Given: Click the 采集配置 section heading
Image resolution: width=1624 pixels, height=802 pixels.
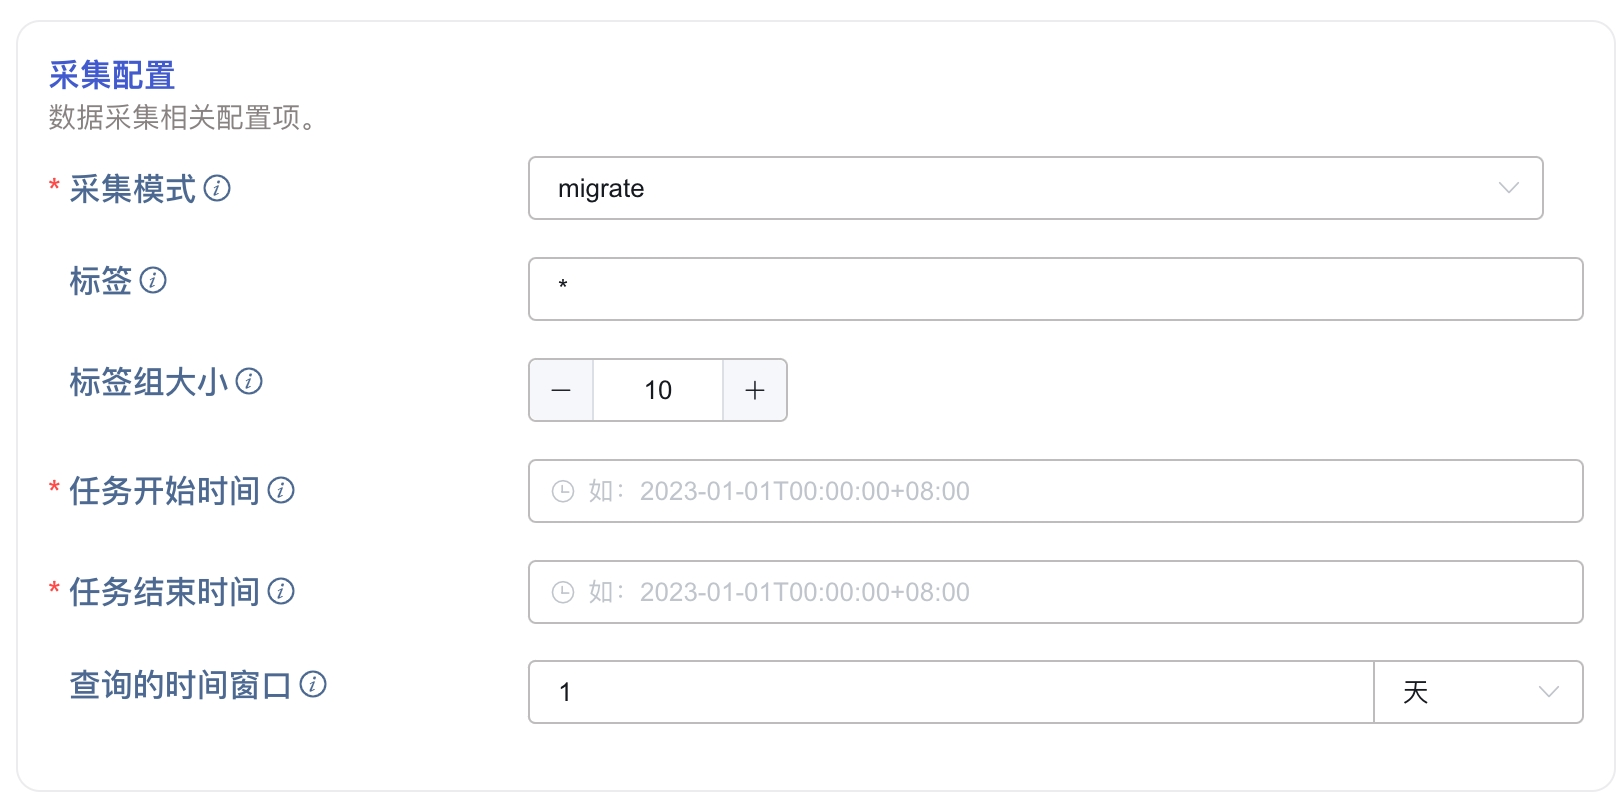Looking at the screenshot, I should click(x=112, y=75).
